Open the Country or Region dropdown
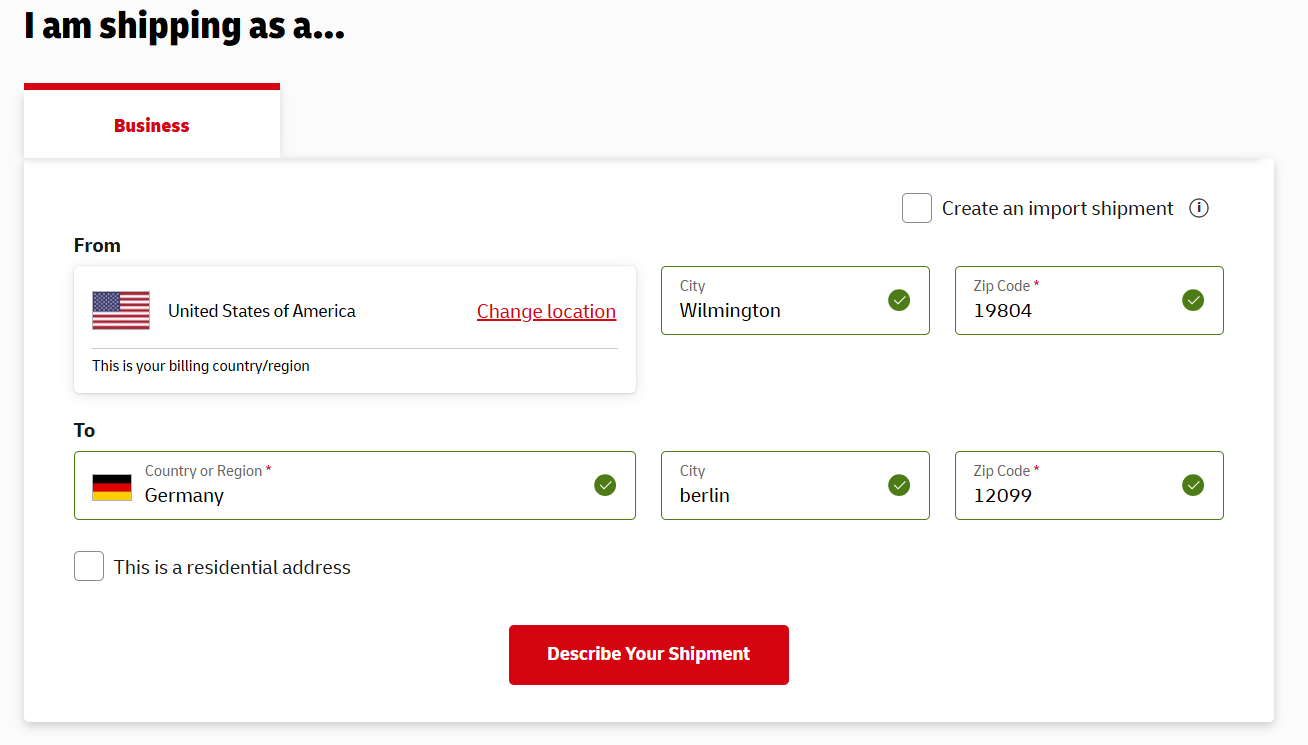 pos(360,486)
